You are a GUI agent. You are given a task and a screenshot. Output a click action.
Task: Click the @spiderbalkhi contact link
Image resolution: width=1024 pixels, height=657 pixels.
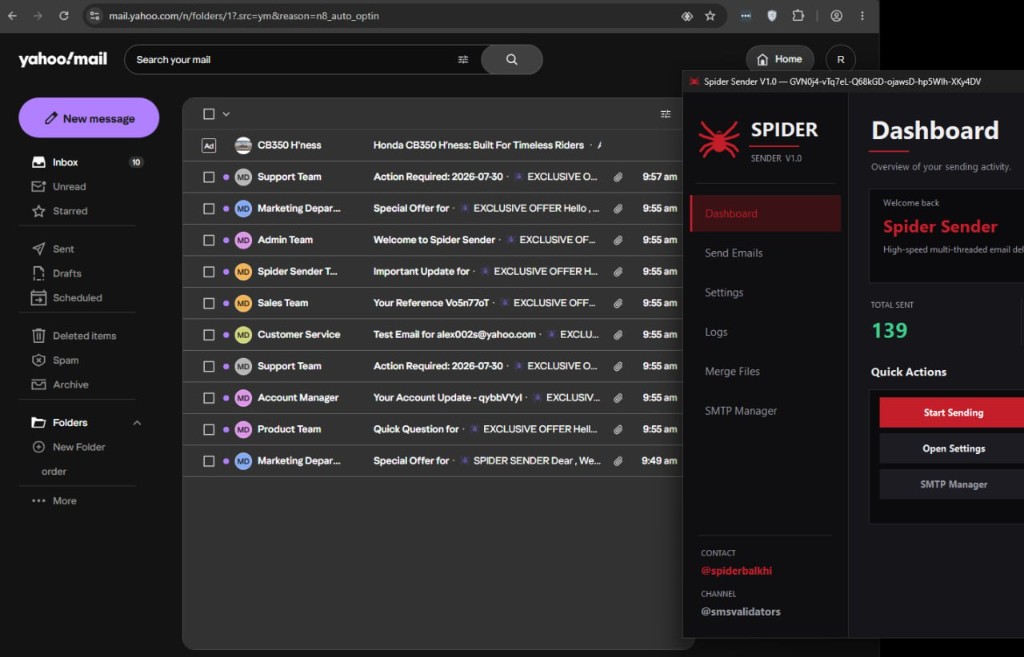point(736,571)
